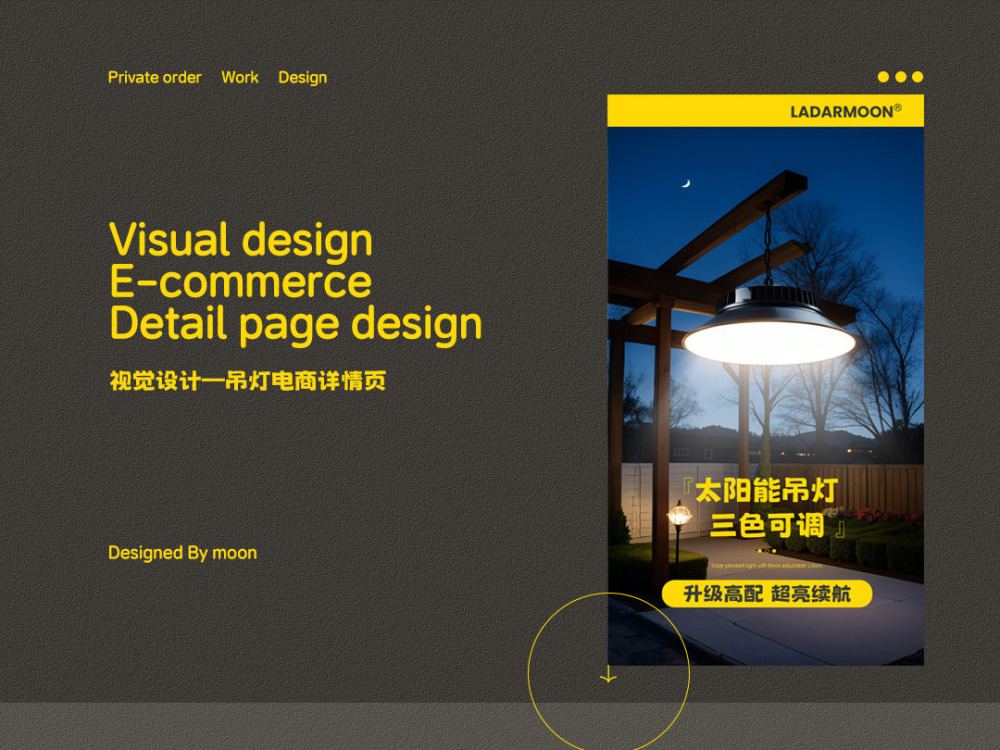
Task: Click the Detail page design headline
Action: pos(296,324)
